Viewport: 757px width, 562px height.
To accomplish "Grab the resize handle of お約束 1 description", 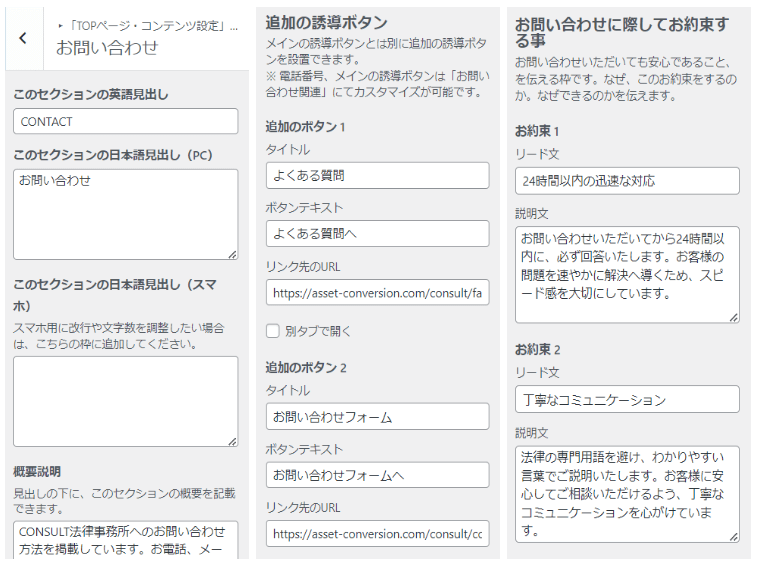I will point(734,317).
